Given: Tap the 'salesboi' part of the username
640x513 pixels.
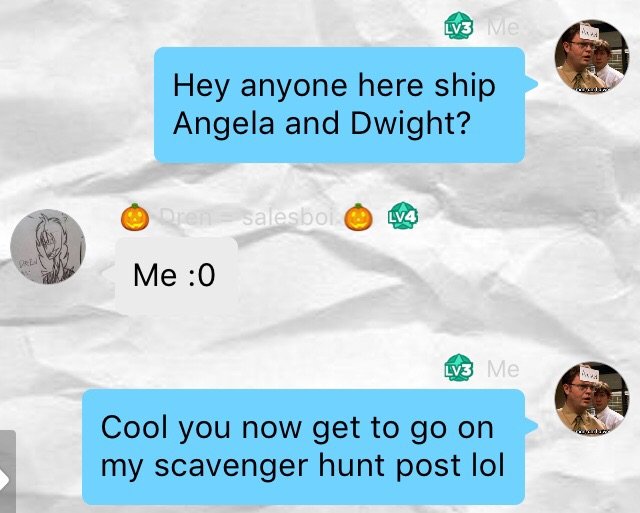Looking at the screenshot, I should click(x=291, y=217).
